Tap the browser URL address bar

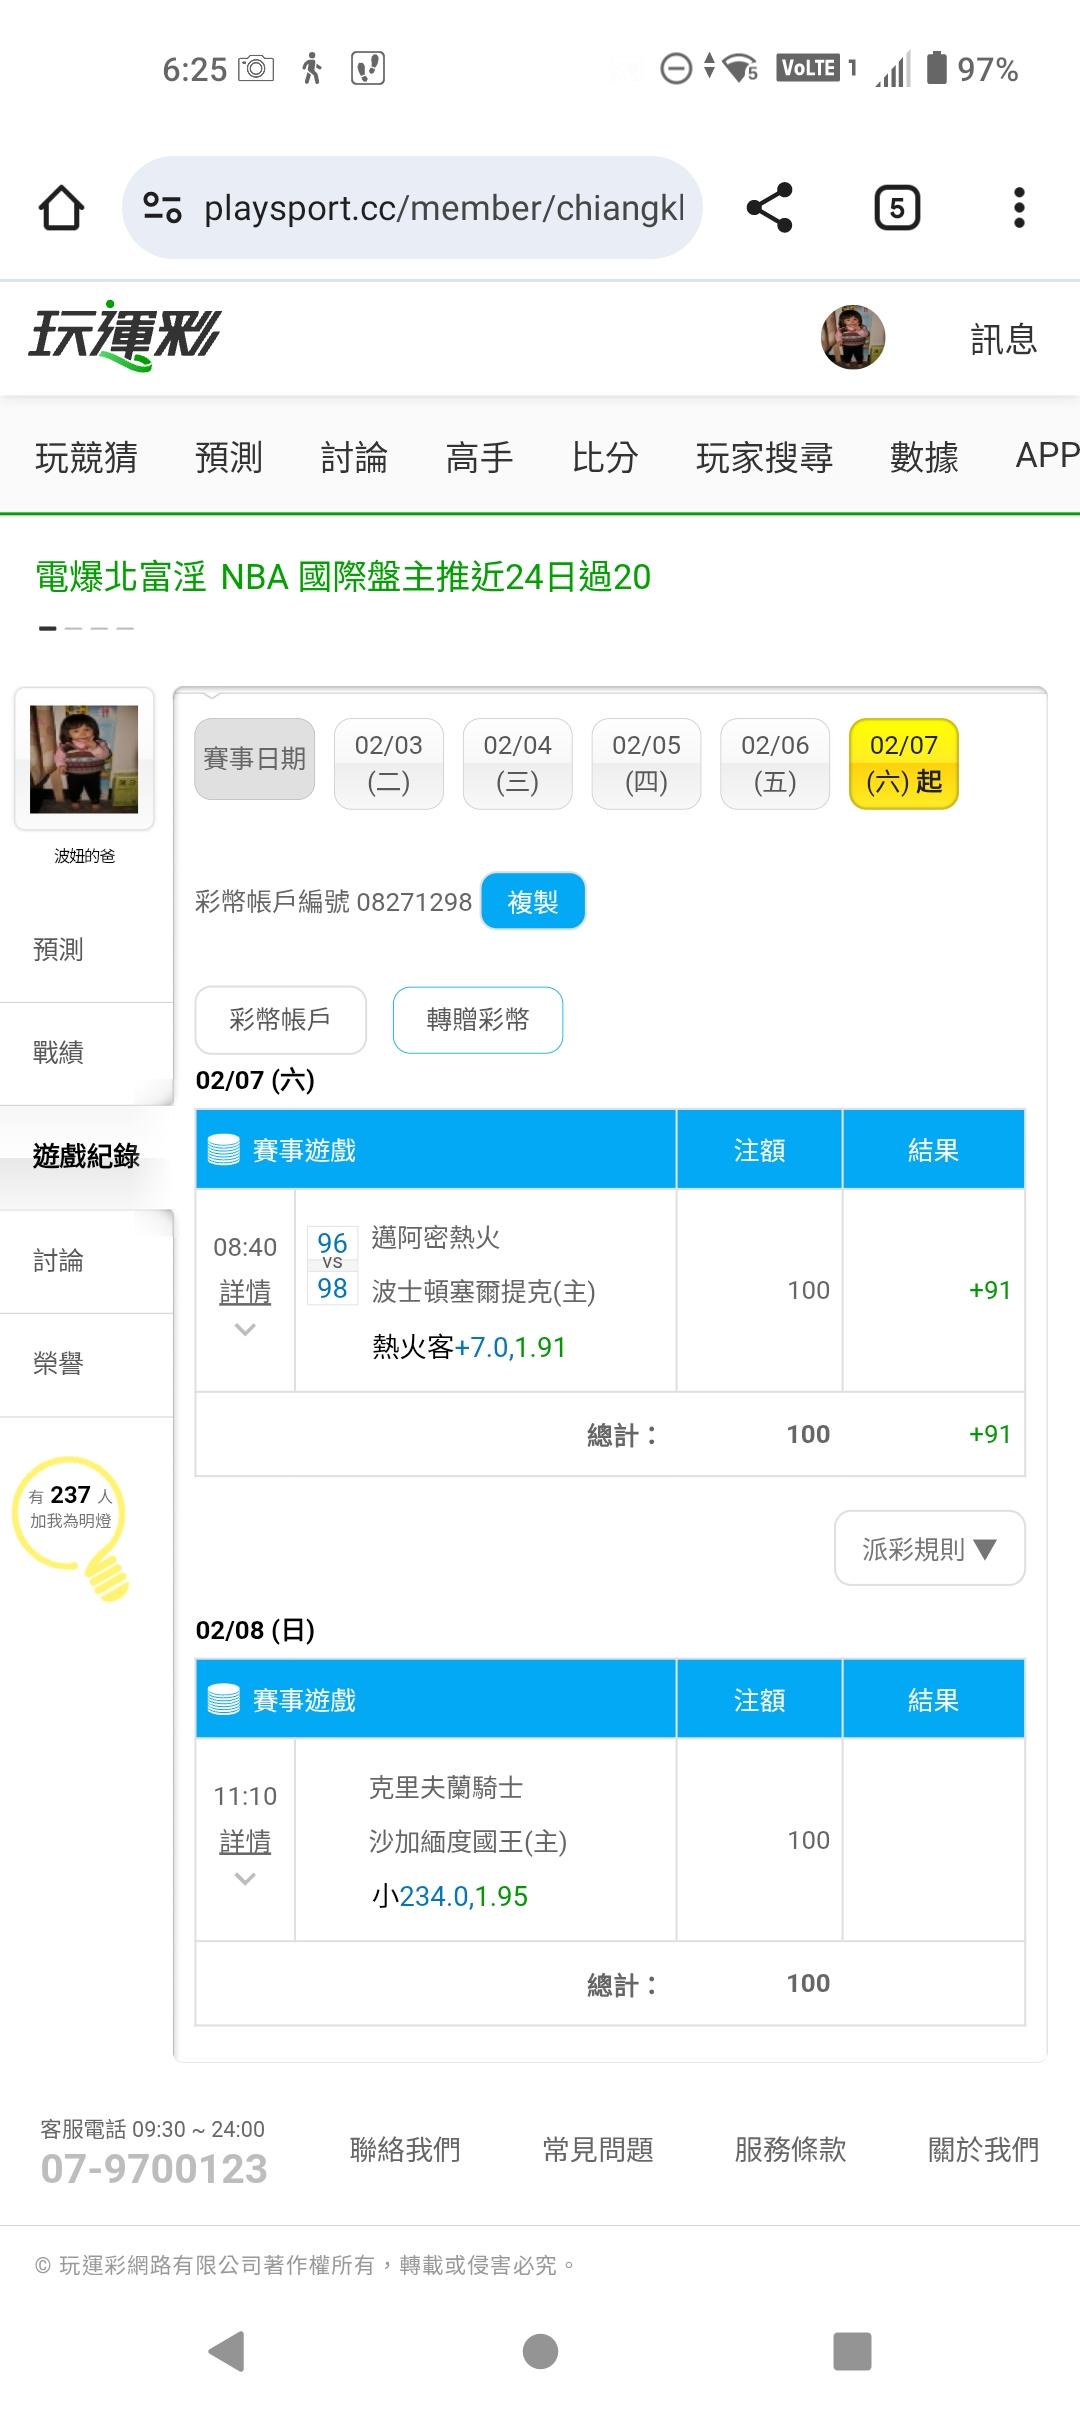click(x=443, y=208)
